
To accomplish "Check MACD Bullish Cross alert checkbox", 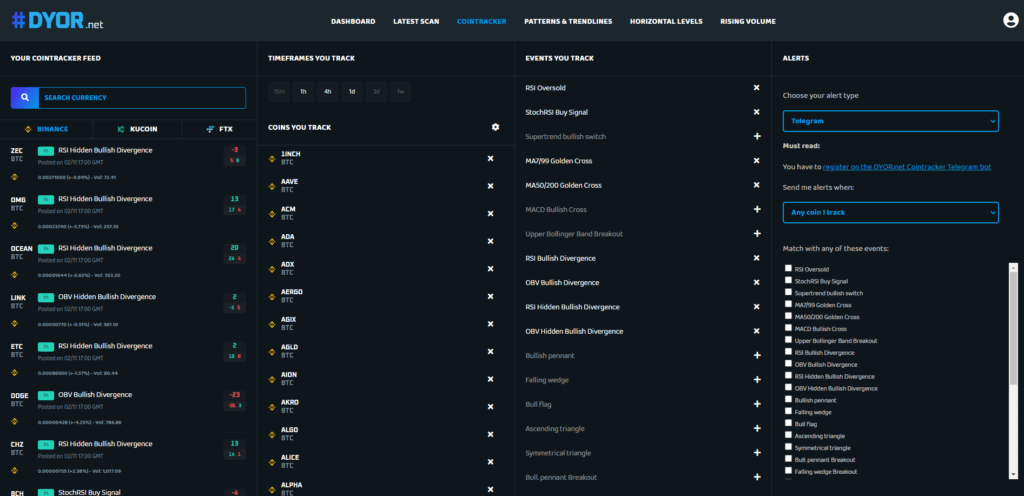I will point(788,328).
